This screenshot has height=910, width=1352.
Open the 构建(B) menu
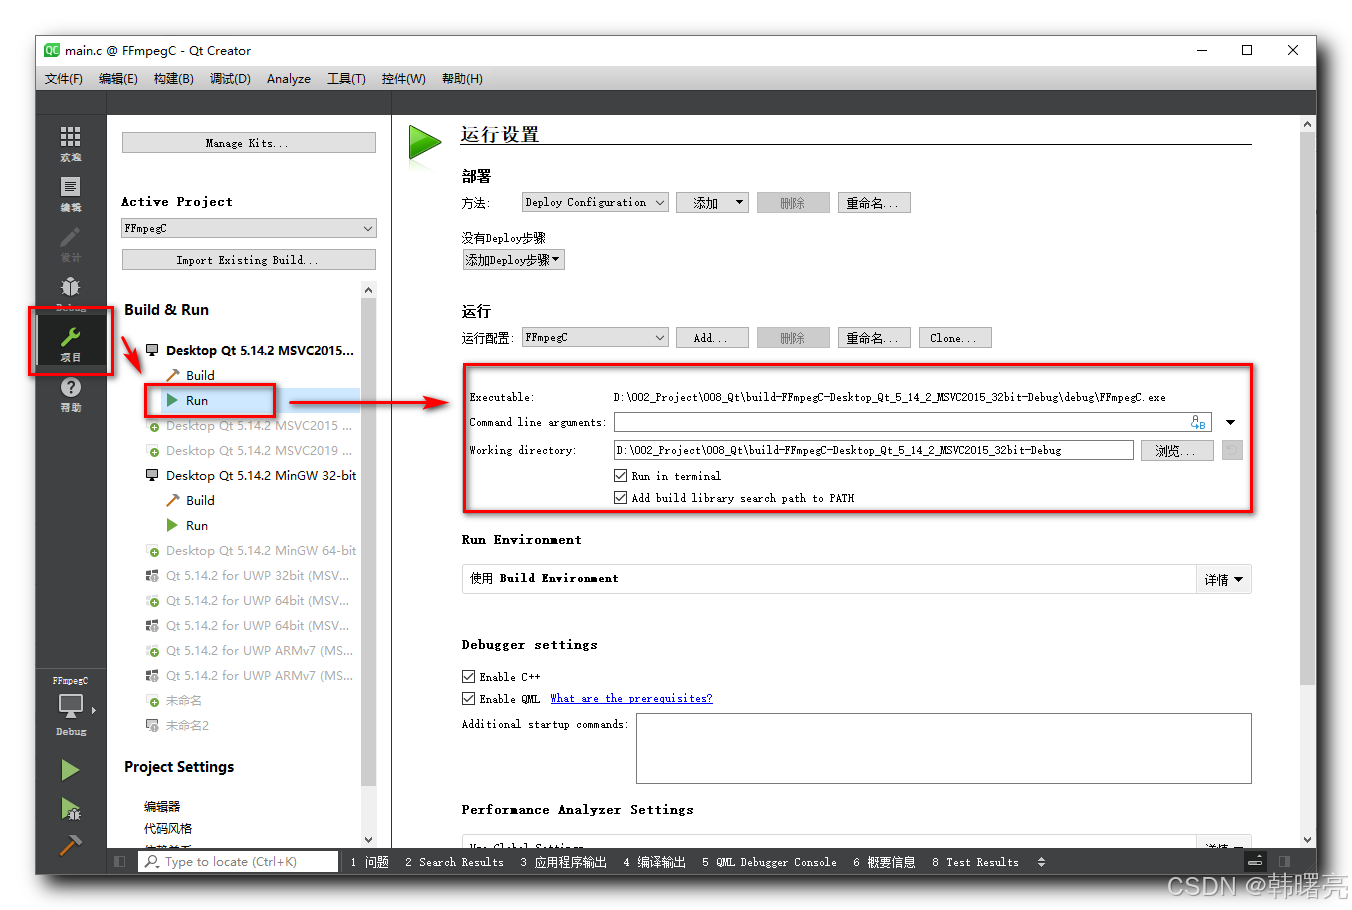click(174, 78)
